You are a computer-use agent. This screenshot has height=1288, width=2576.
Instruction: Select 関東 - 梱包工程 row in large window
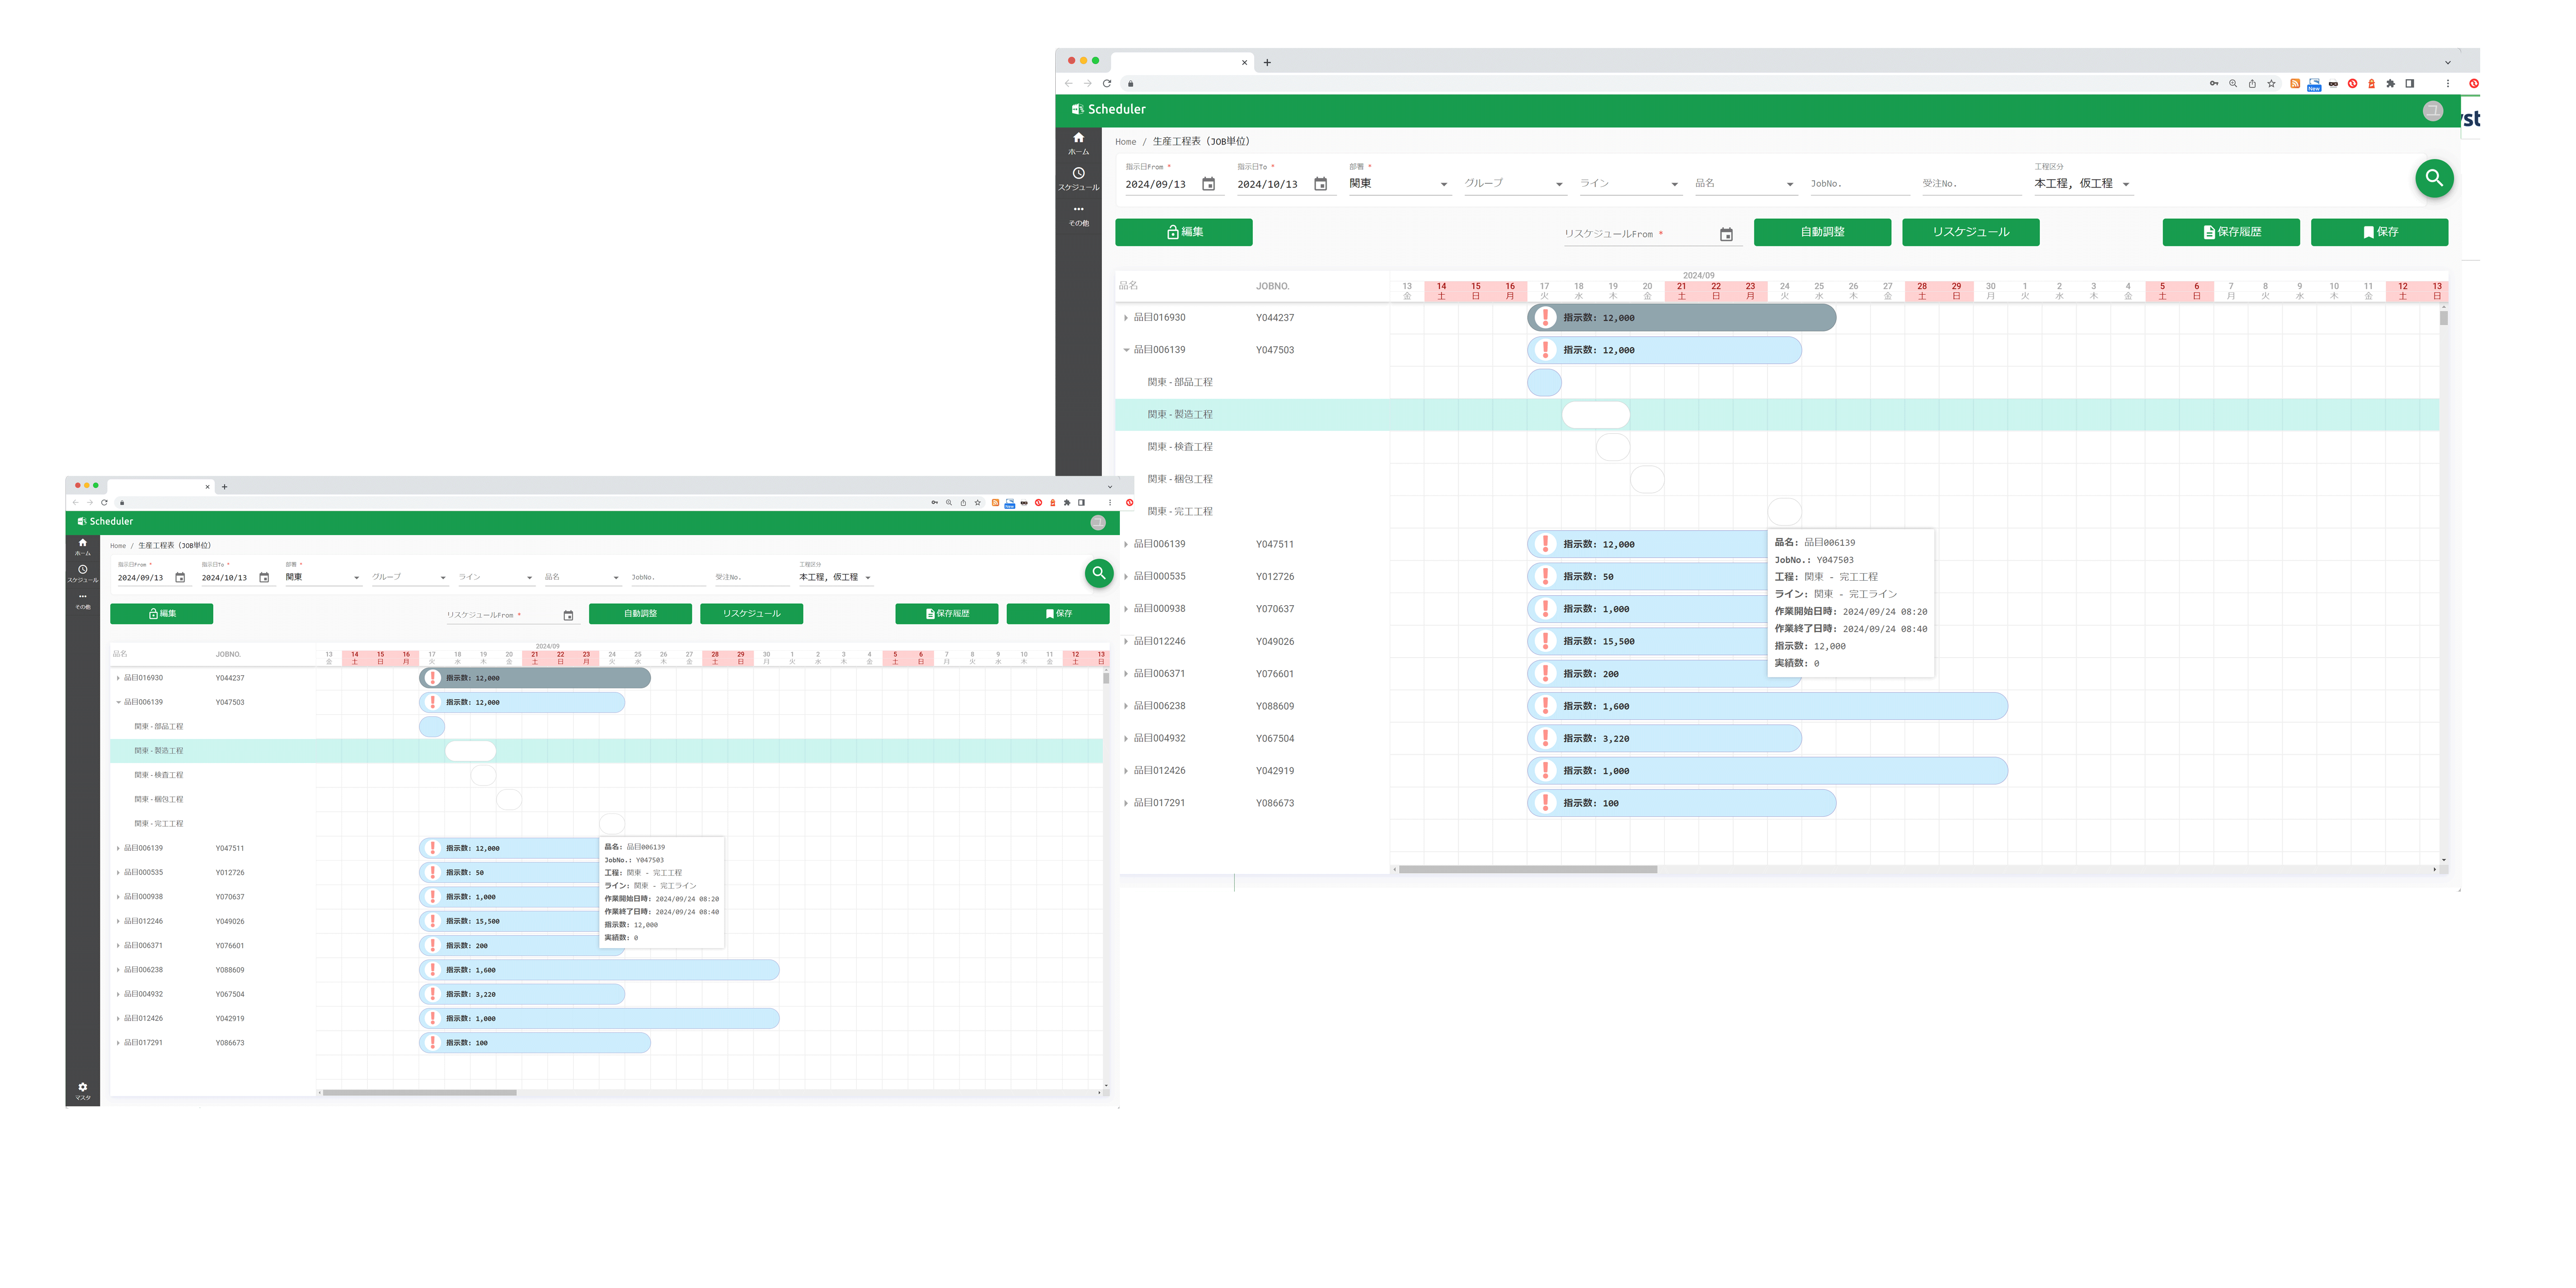[x=1777, y=479]
